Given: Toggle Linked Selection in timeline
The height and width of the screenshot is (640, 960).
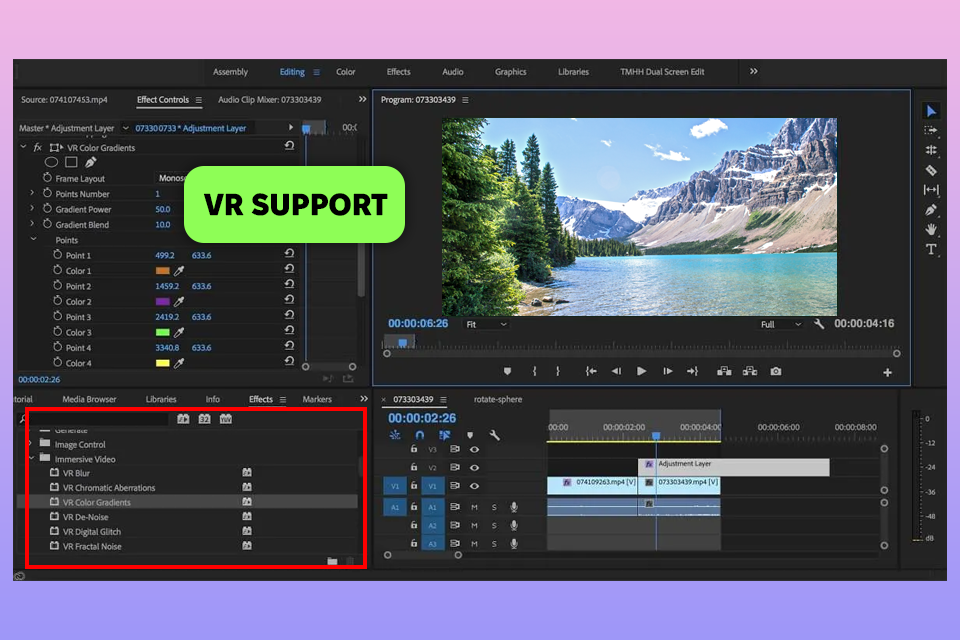Looking at the screenshot, I should coord(444,435).
